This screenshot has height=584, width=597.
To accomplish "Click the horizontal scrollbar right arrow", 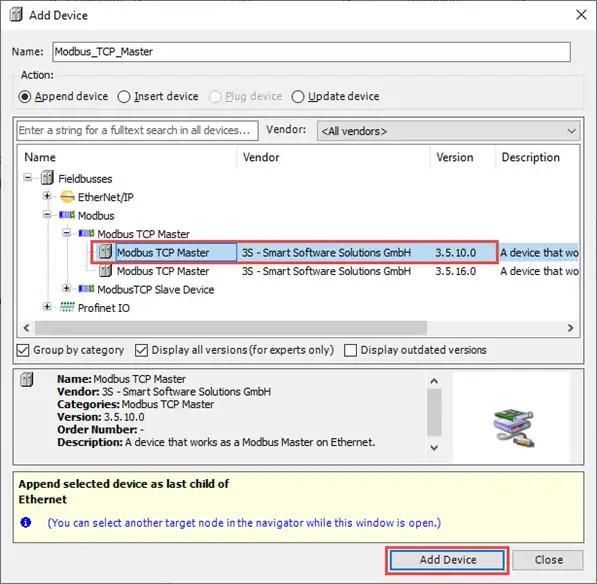I will coord(570,328).
